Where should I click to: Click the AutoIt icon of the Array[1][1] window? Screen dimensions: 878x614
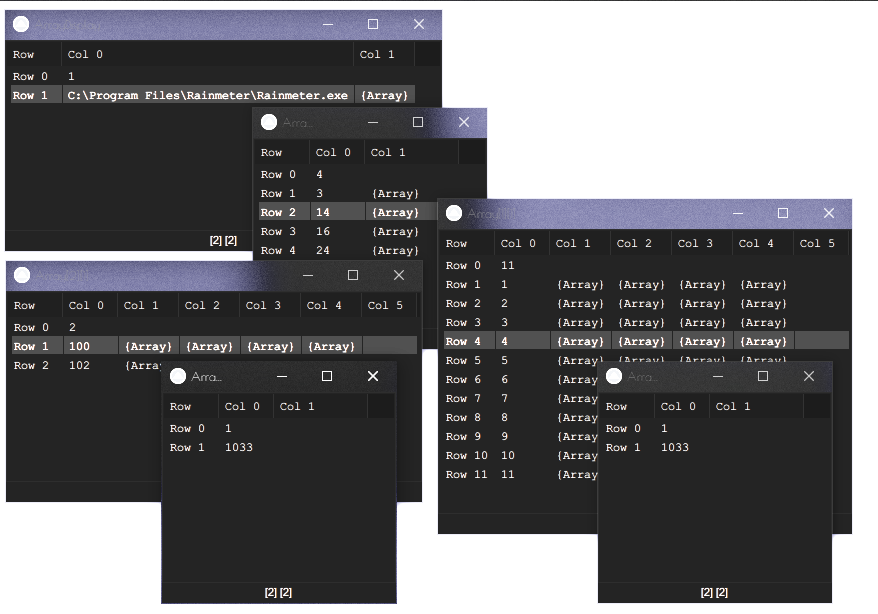[454, 213]
